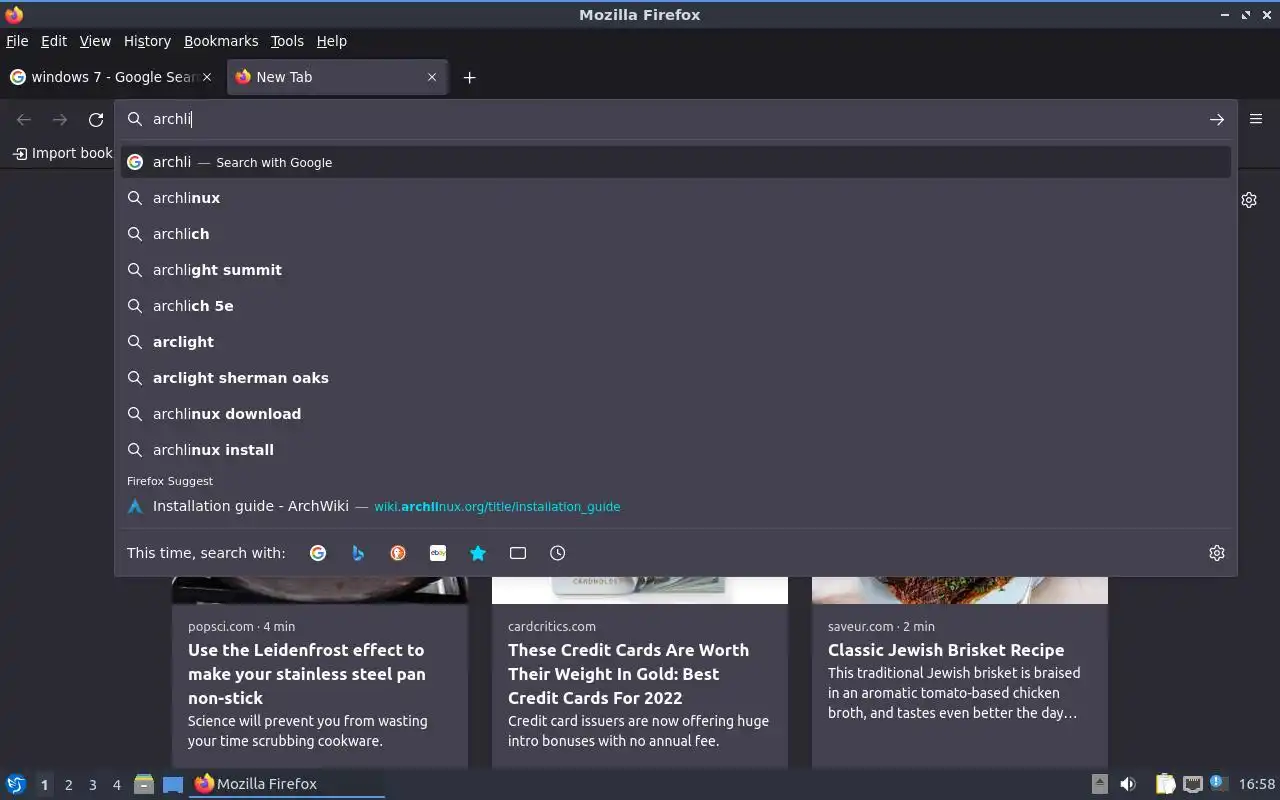Close the New Tab tab
1280x800 pixels.
point(432,77)
